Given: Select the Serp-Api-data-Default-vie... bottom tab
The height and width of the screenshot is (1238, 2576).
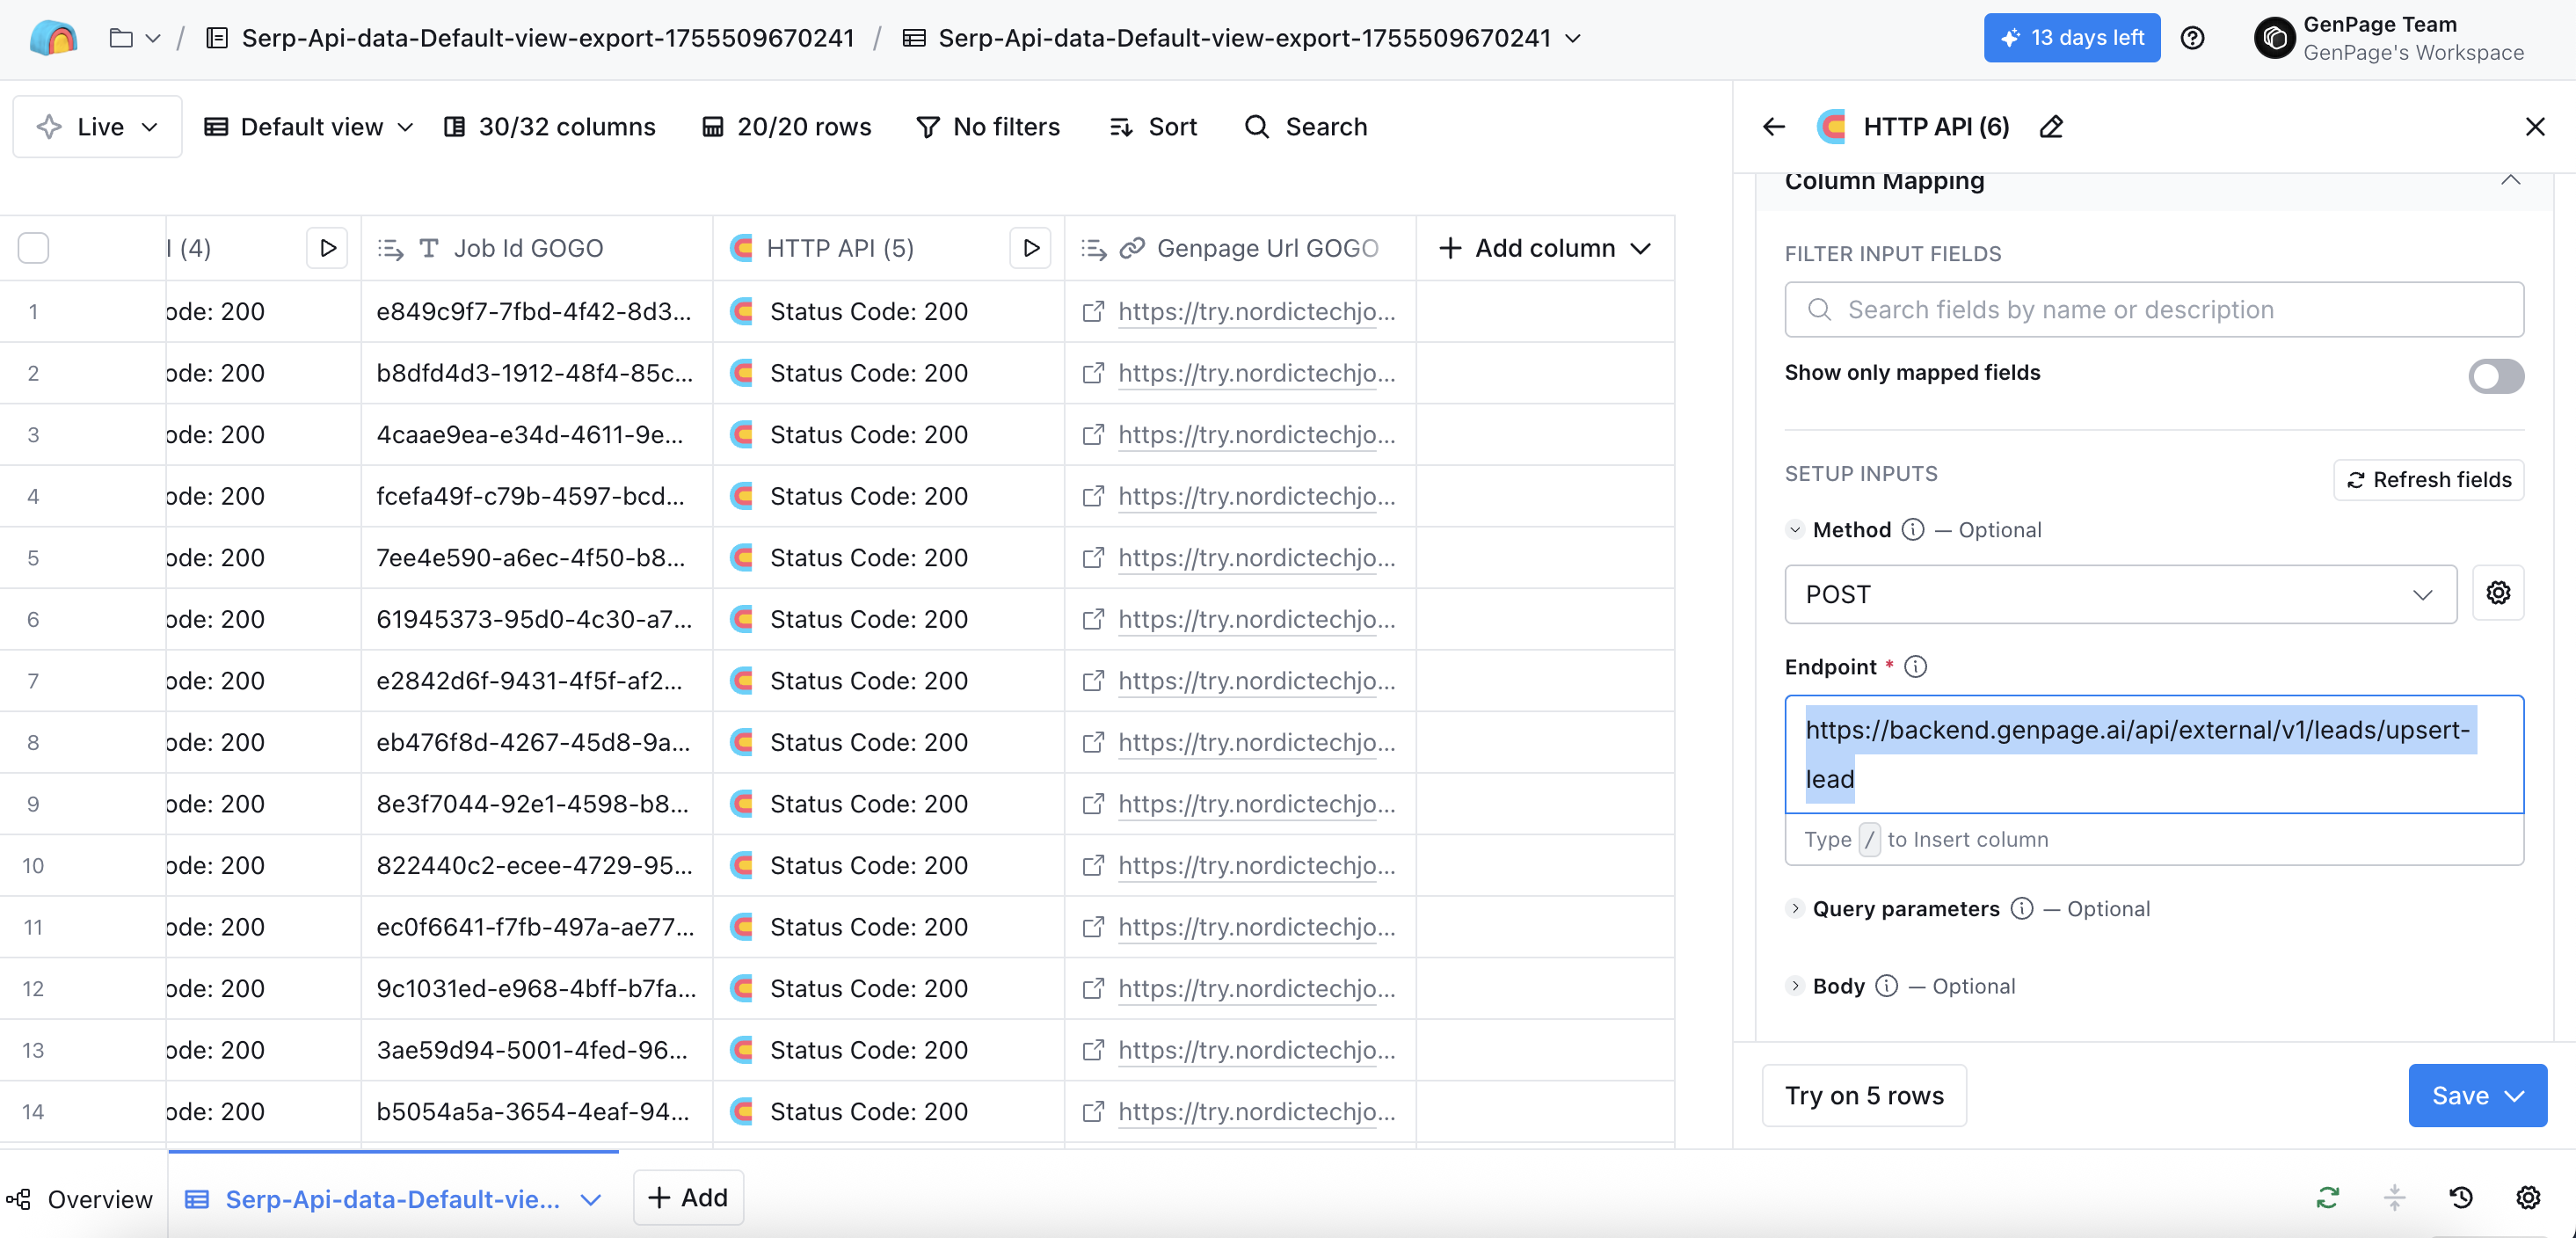Looking at the screenshot, I should coord(391,1198).
